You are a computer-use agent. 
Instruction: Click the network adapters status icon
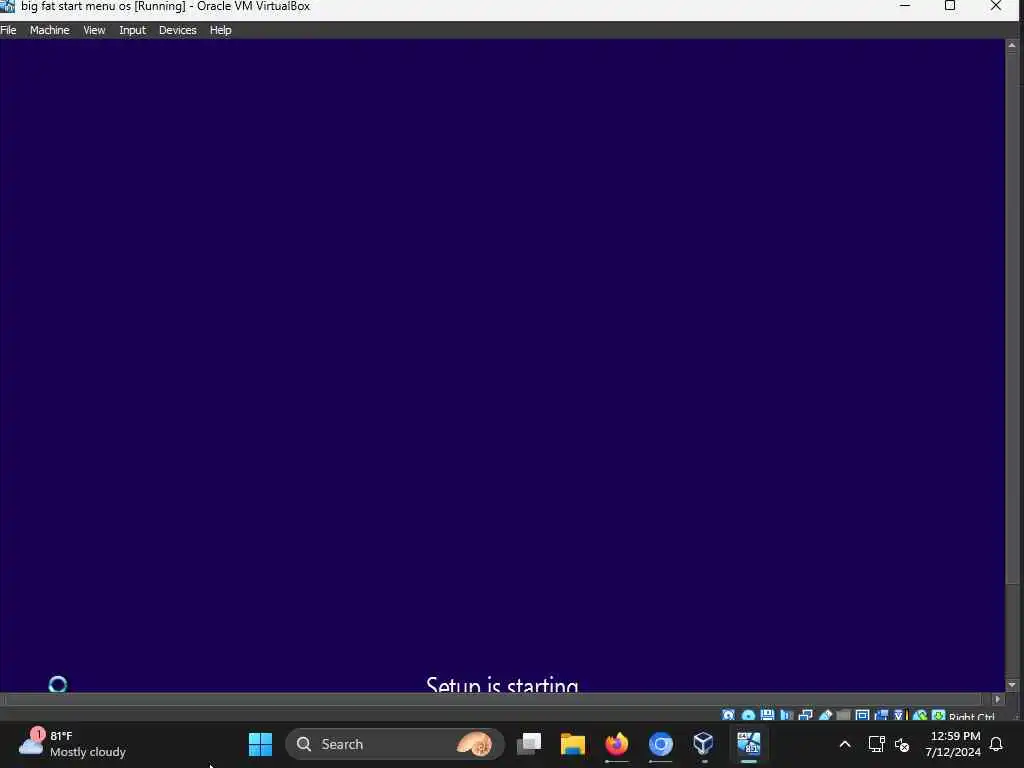point(805,715)
